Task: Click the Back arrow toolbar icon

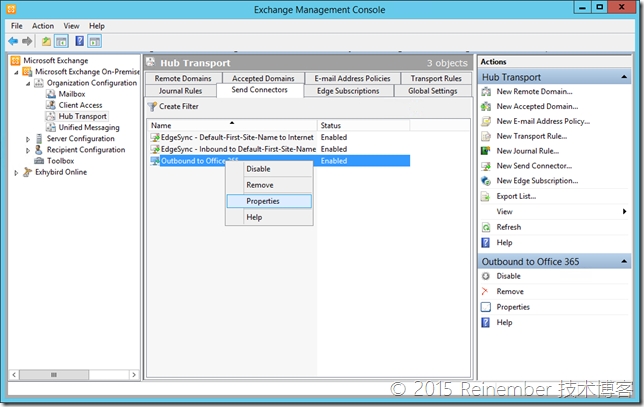Action: tap(13, 41)
